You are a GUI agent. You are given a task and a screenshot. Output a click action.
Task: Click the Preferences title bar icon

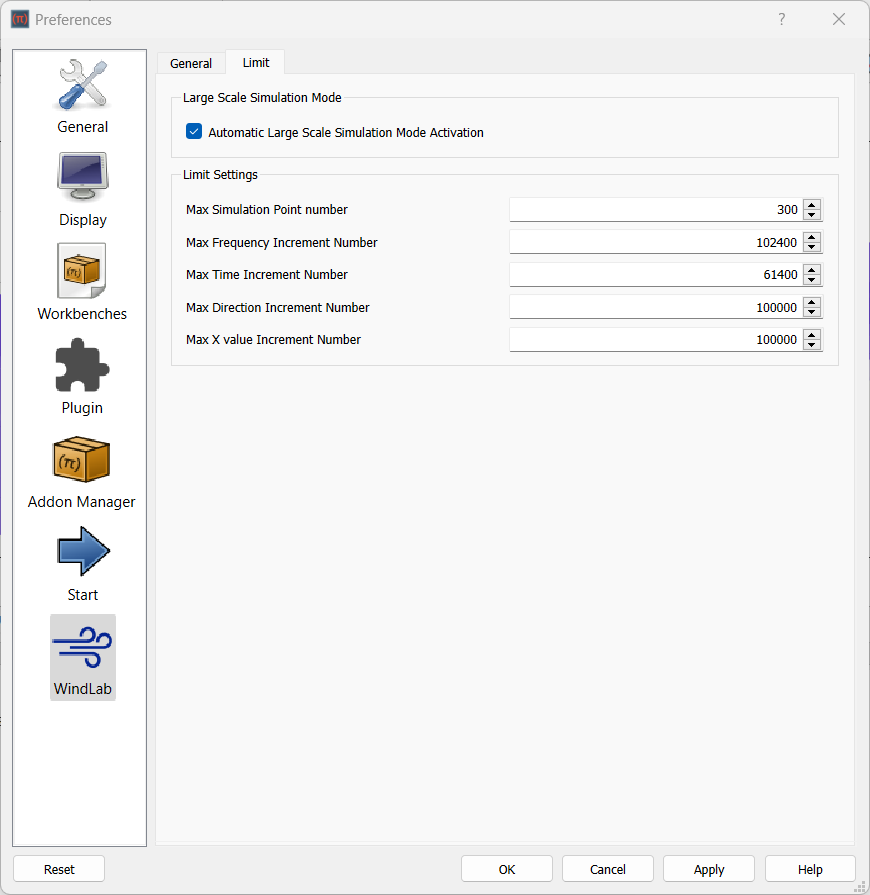coord(19,19)
